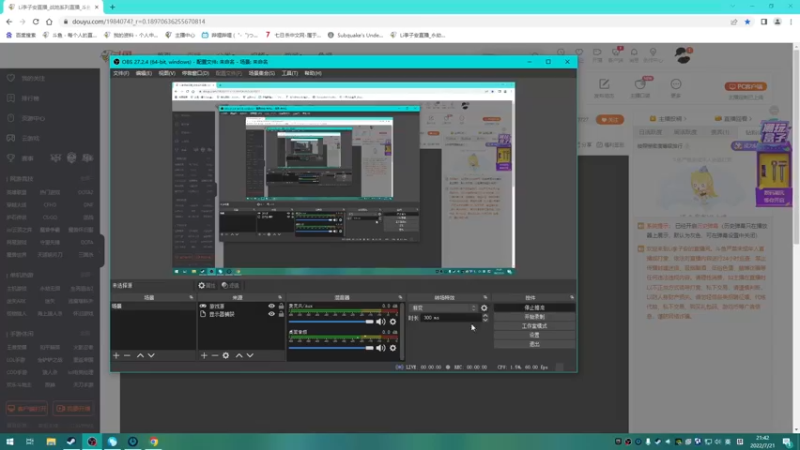
Task: Click the Exit button in OBS controls
Action: click(x=534, y=344)
